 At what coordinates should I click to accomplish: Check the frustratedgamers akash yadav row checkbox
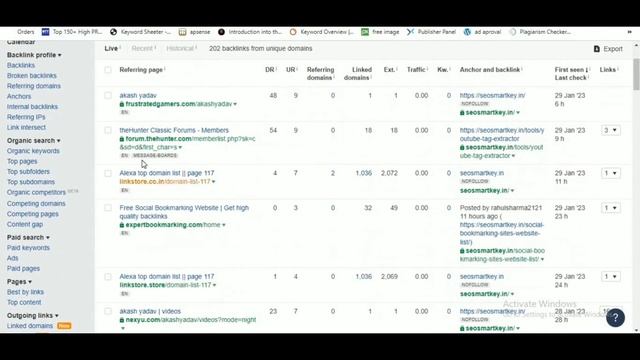point(108,96)
